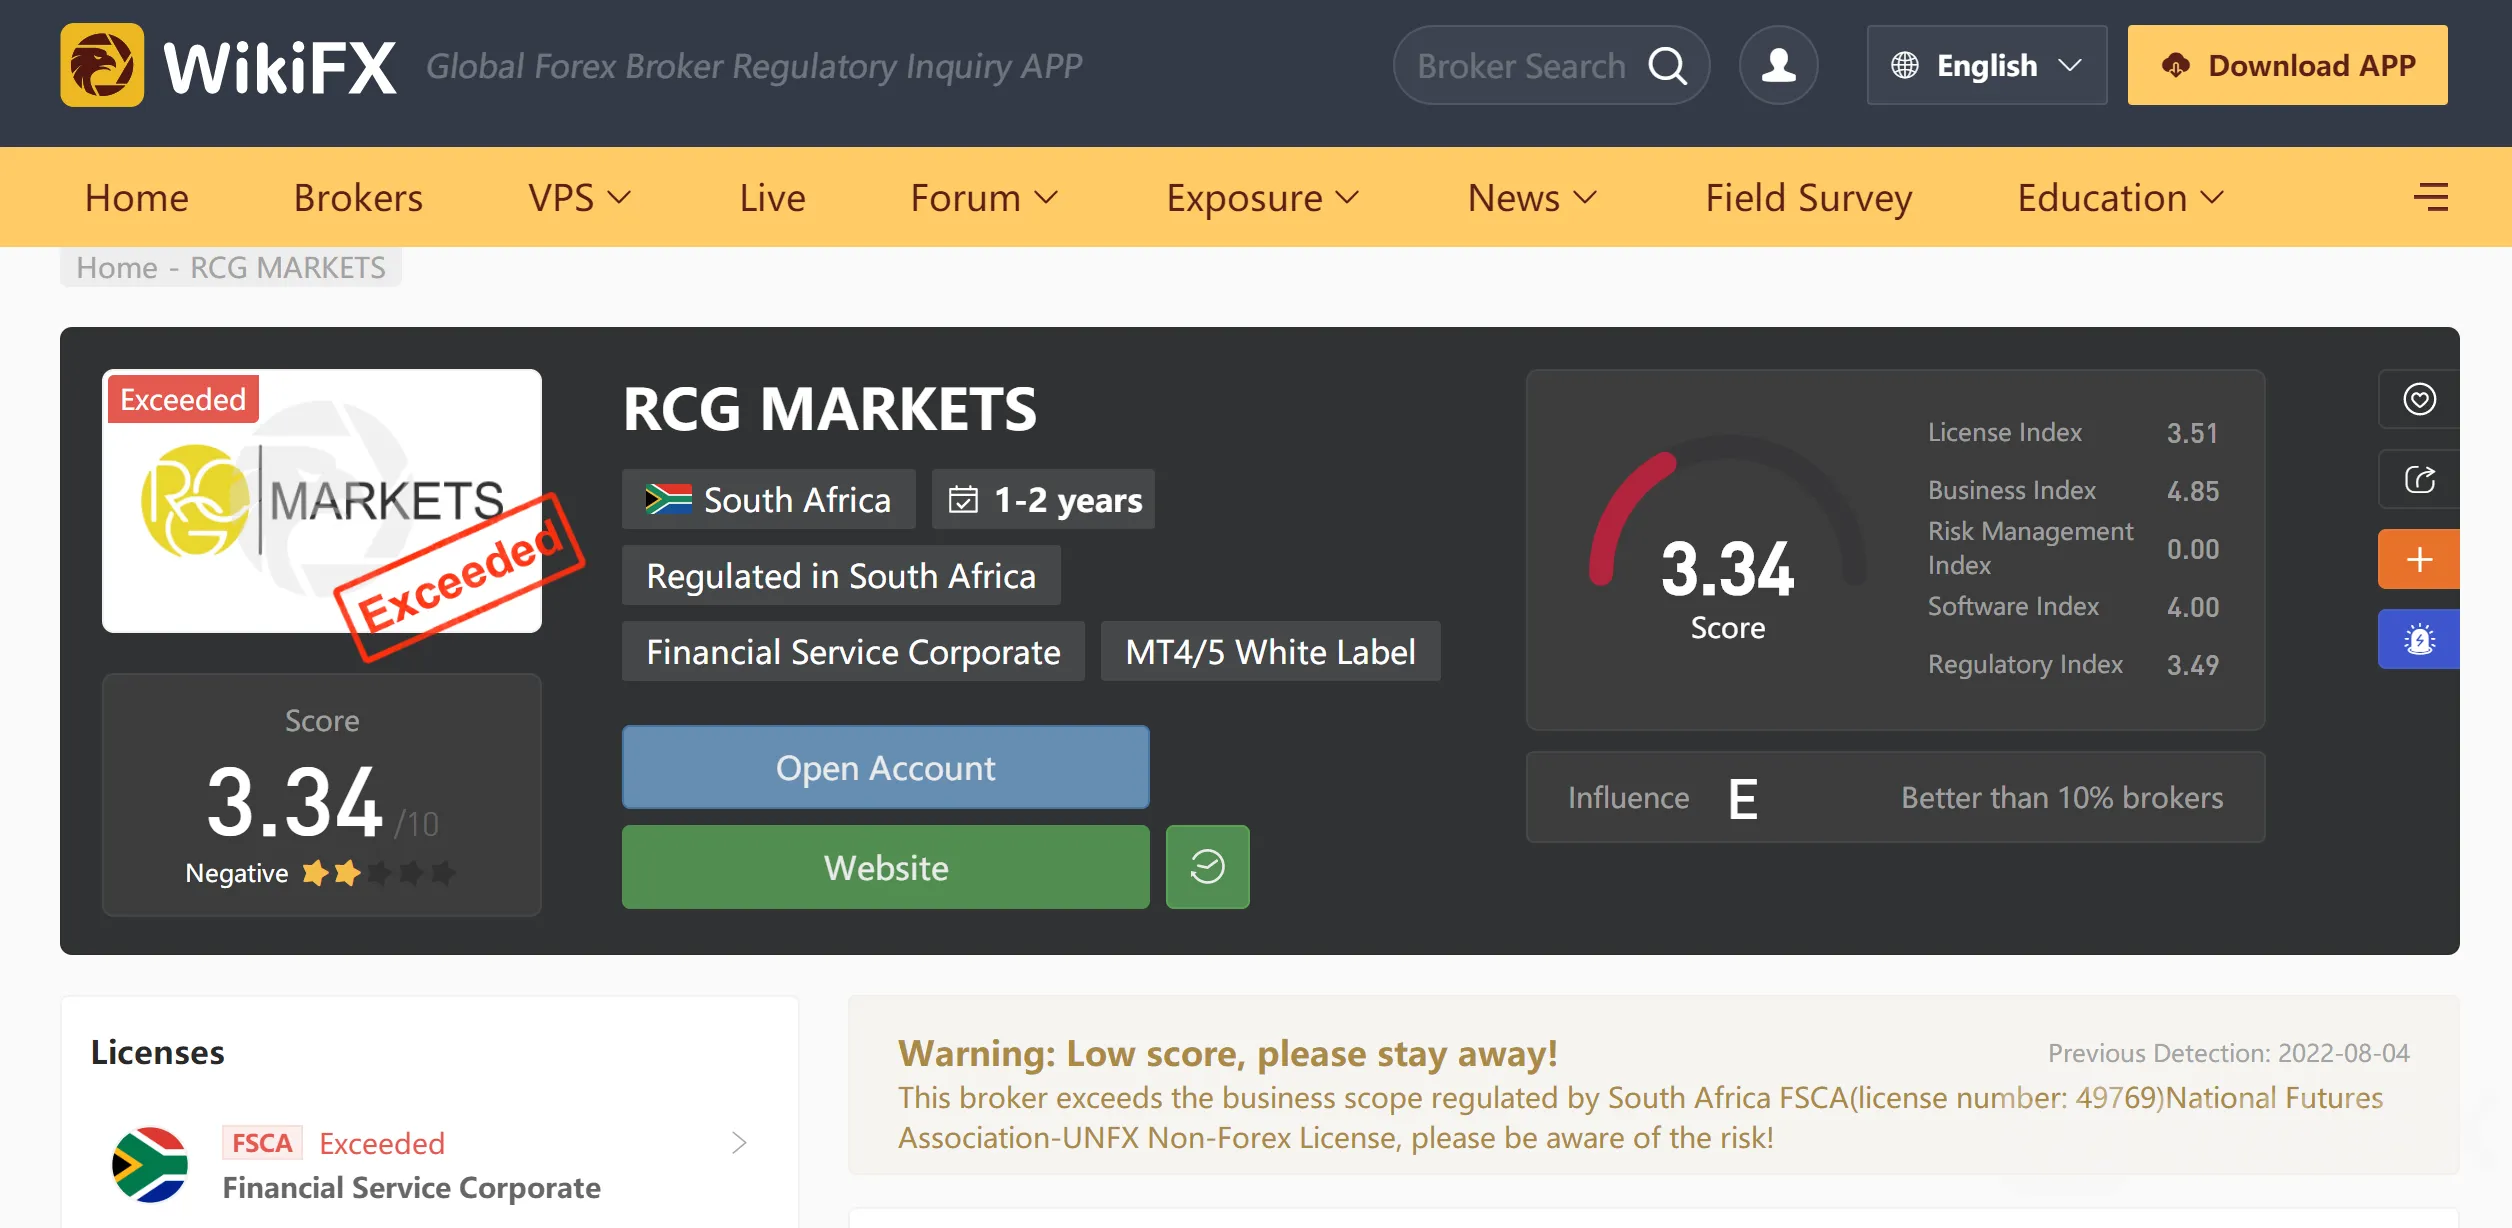The image size is (2512, 1228).
Task: Open the Field Survey nav item
Action: 1808,197
